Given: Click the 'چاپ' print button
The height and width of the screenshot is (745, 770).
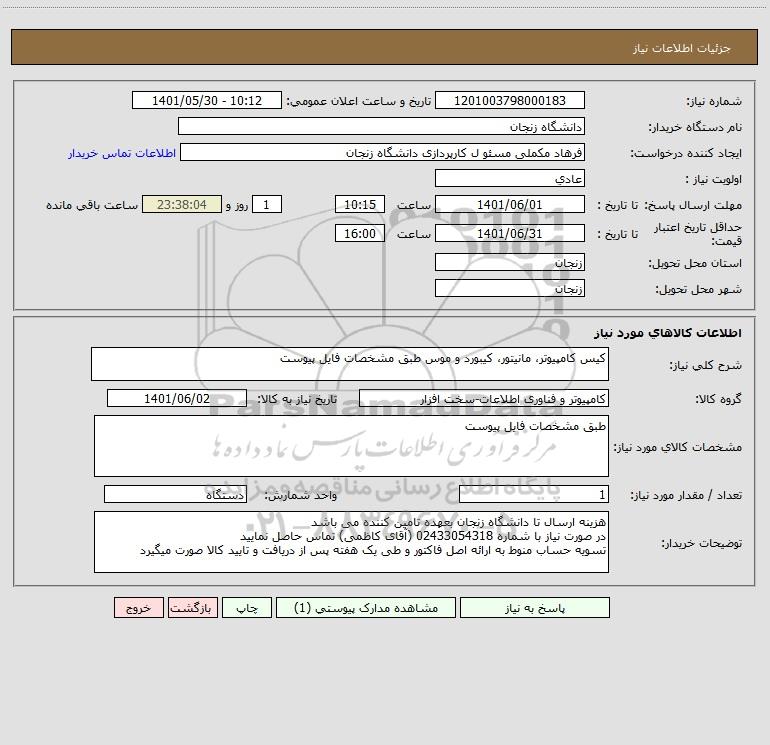Looking at the screenshot, I should point(247,607).
